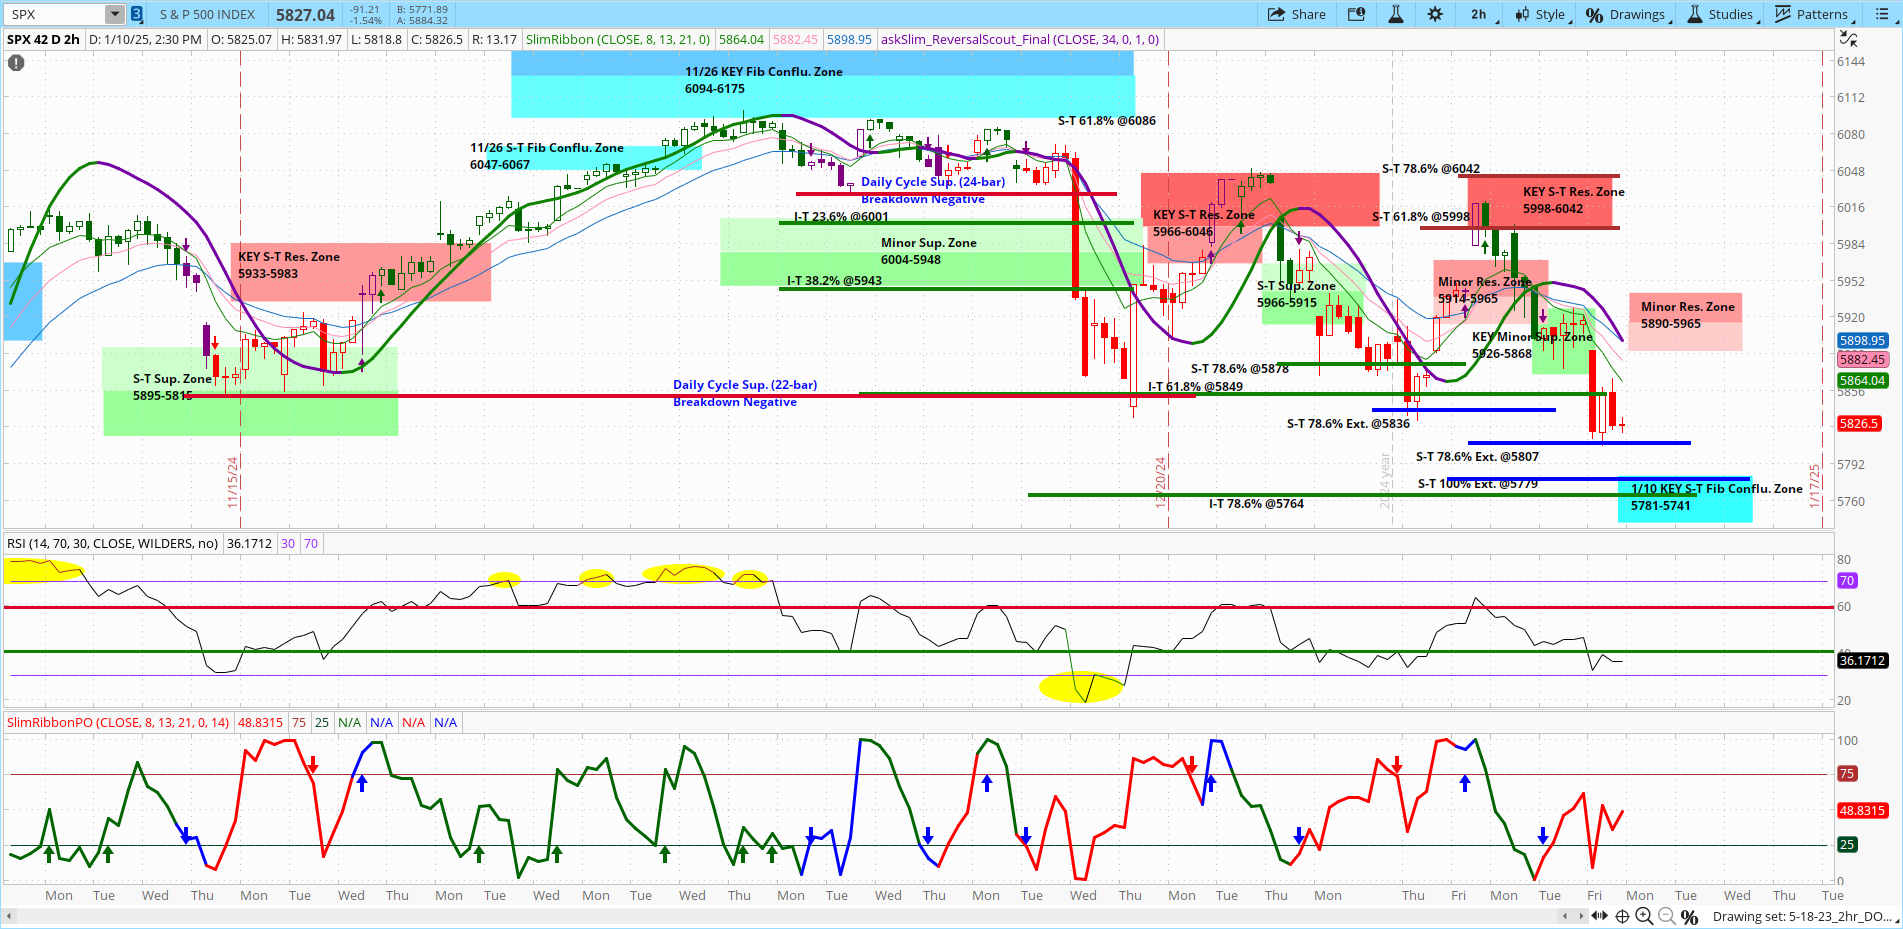Open the 2h timeframe dropdown

click(1479, 14)
